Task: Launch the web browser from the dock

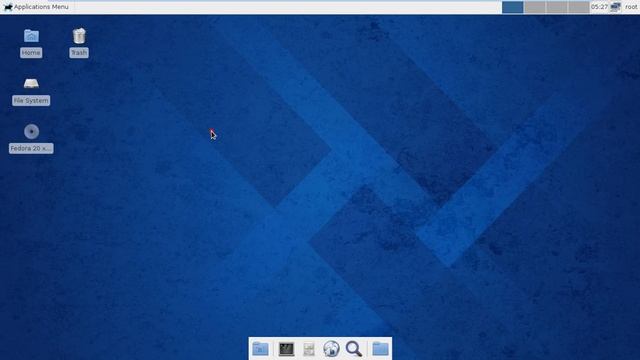Action: 331,349
